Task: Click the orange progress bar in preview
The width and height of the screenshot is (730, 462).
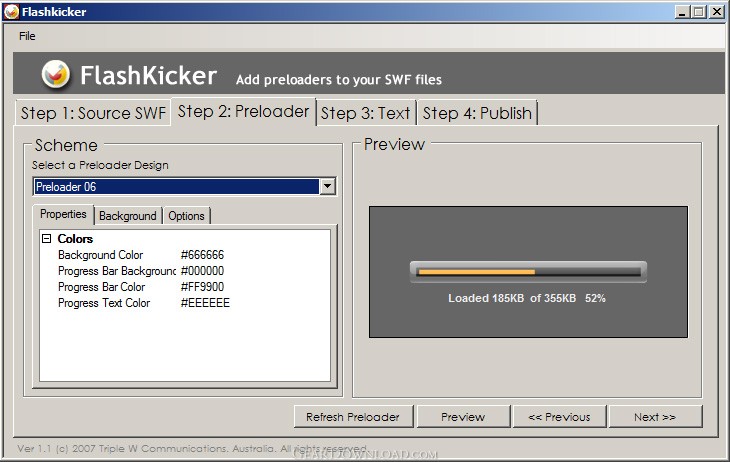Action: pyautogui.click(x=476, y=272)
